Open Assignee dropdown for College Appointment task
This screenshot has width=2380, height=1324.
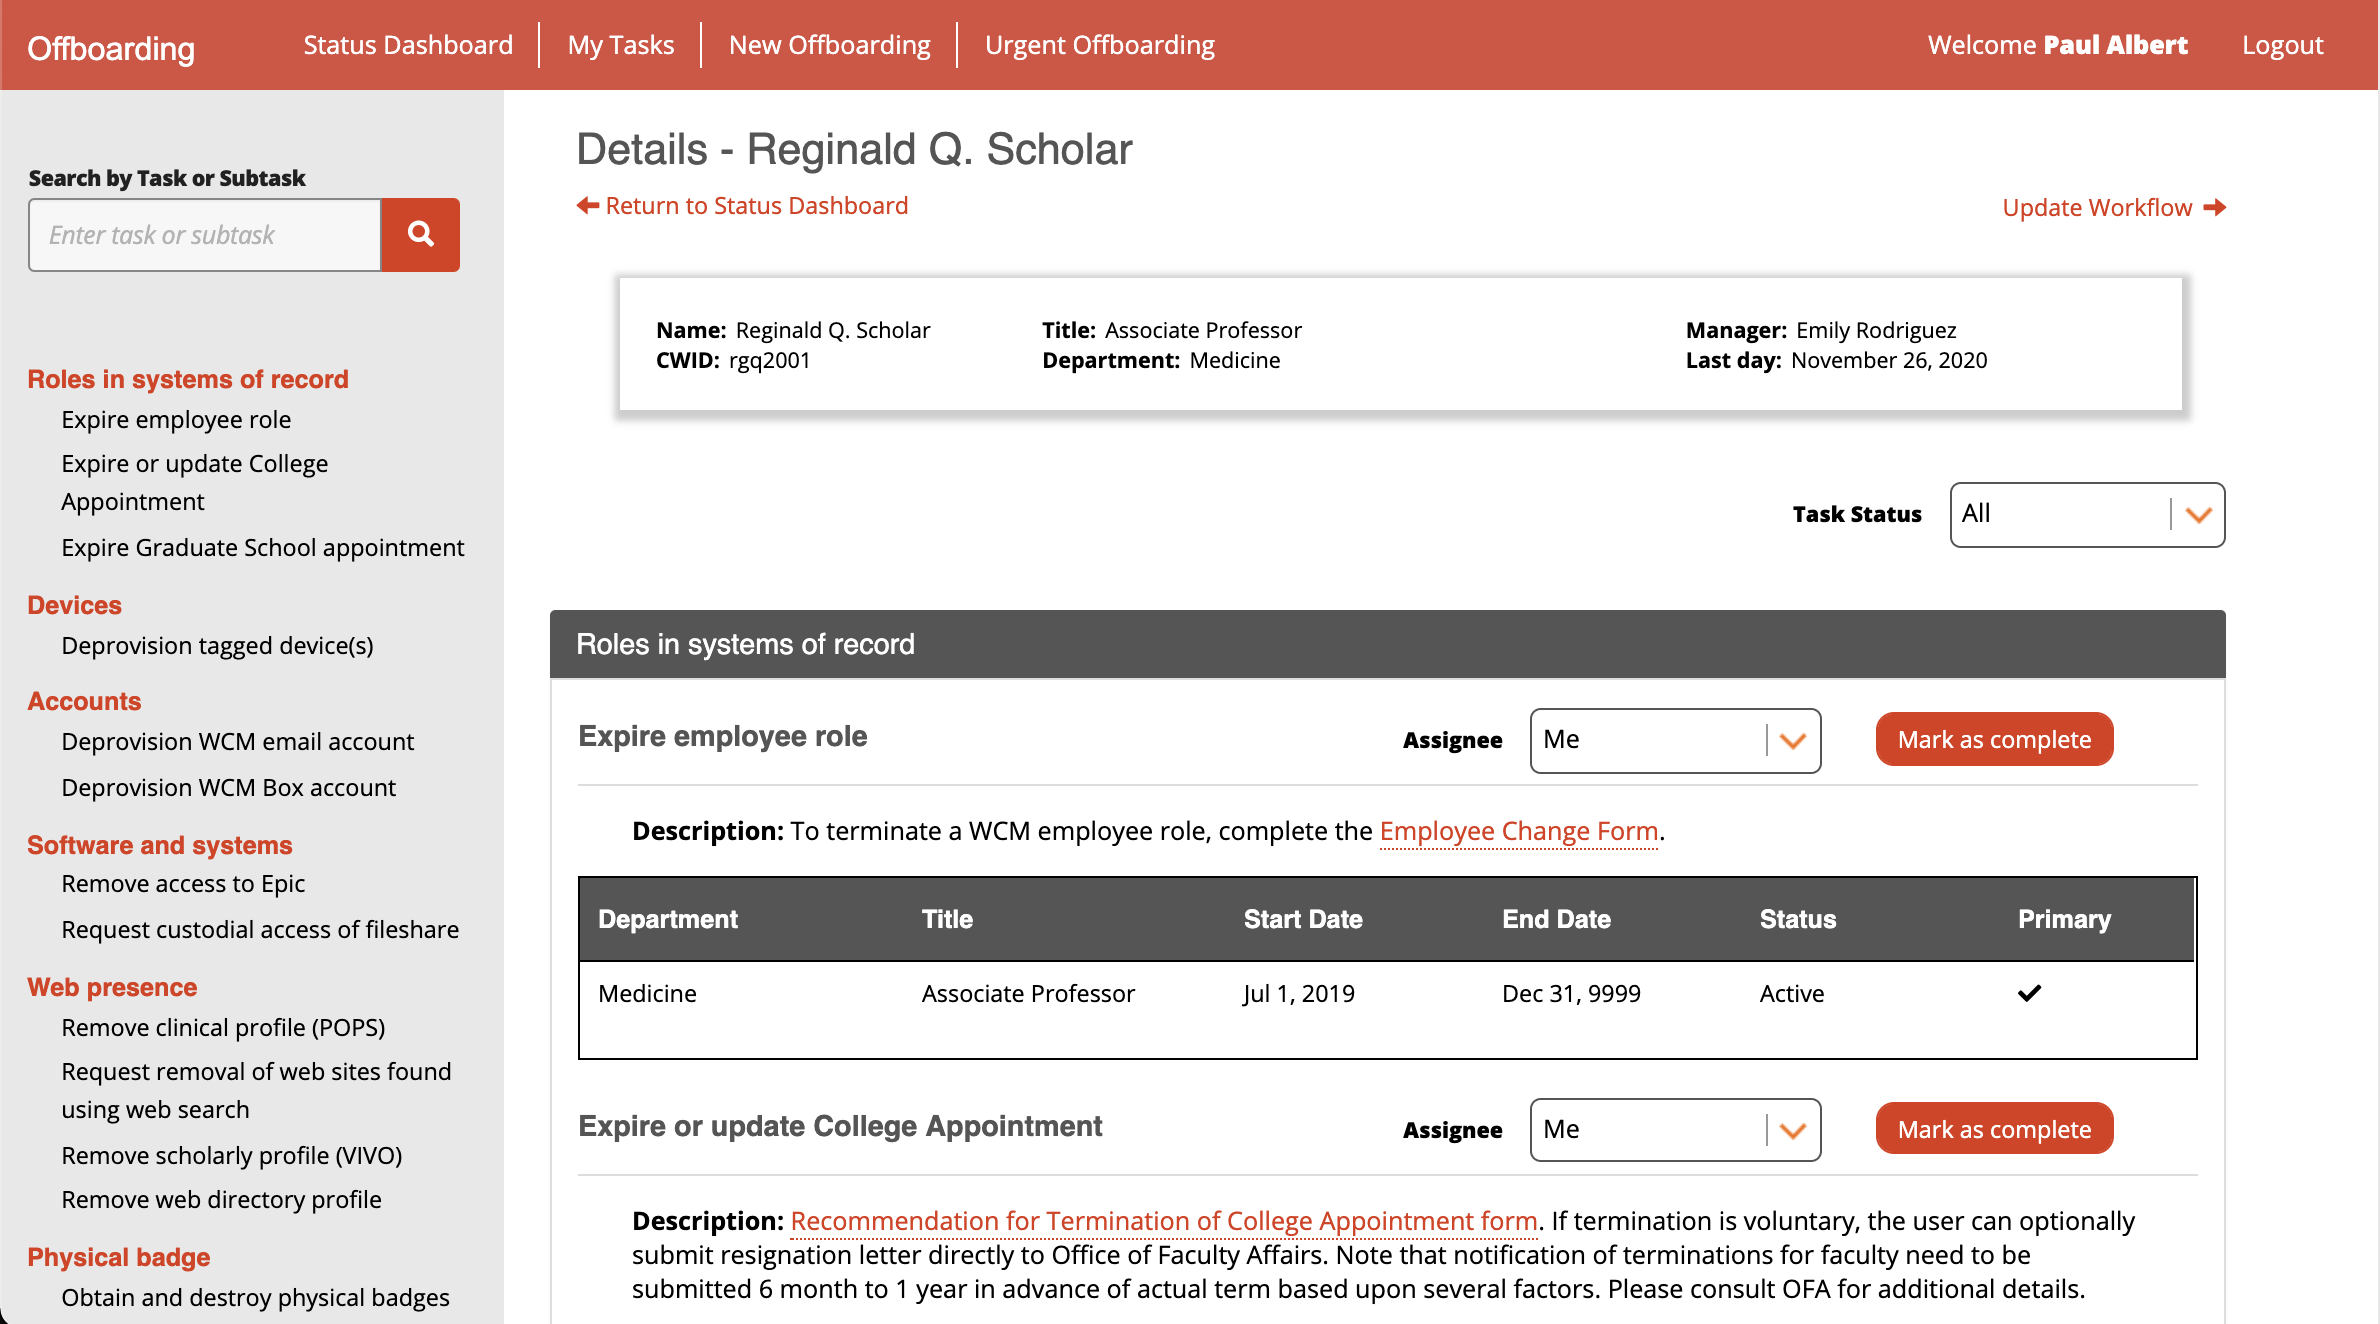[1675, 1130]
